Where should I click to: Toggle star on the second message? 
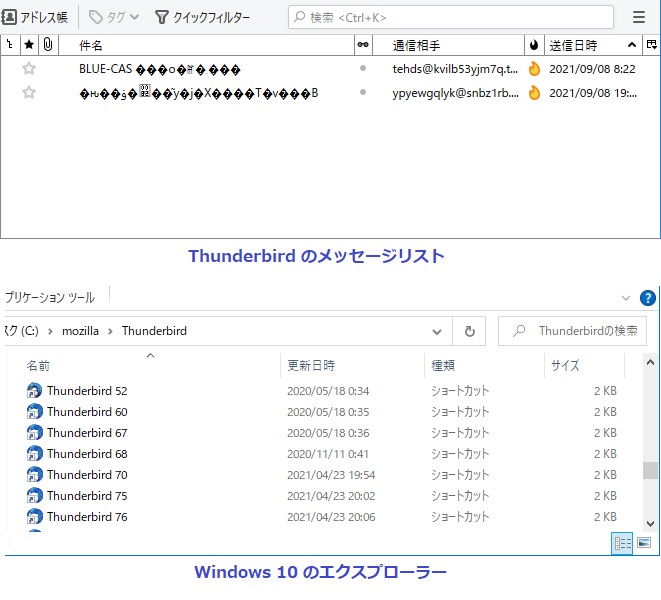click(x=29, y=93)
